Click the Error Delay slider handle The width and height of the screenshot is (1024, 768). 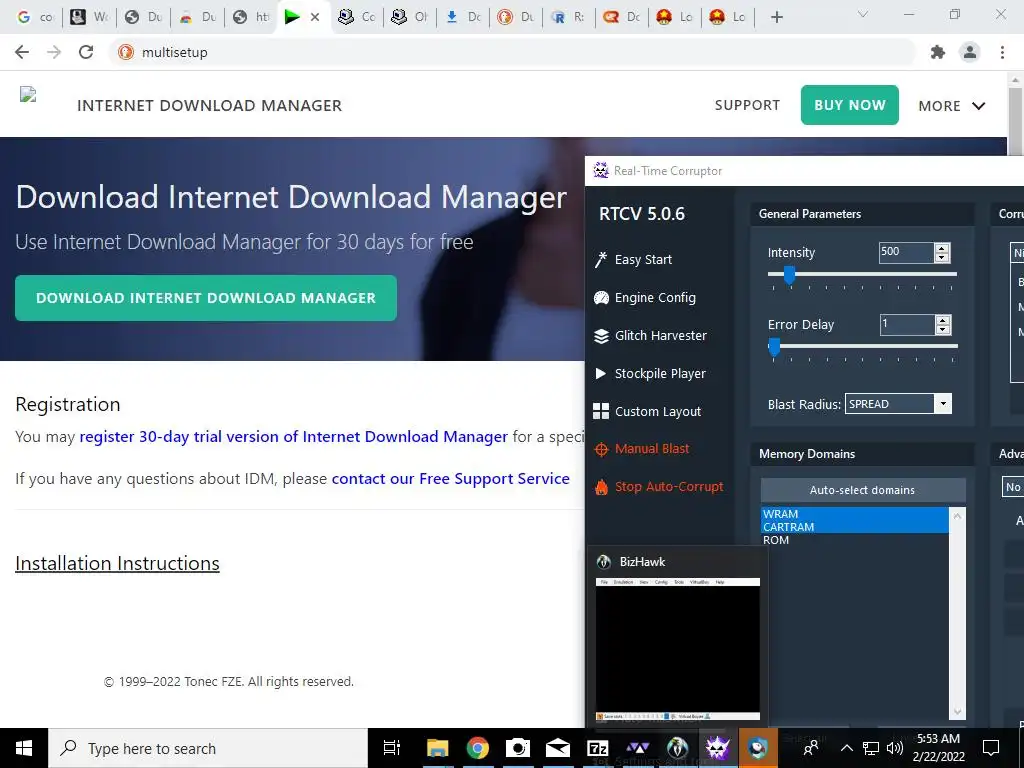point(774,347)
